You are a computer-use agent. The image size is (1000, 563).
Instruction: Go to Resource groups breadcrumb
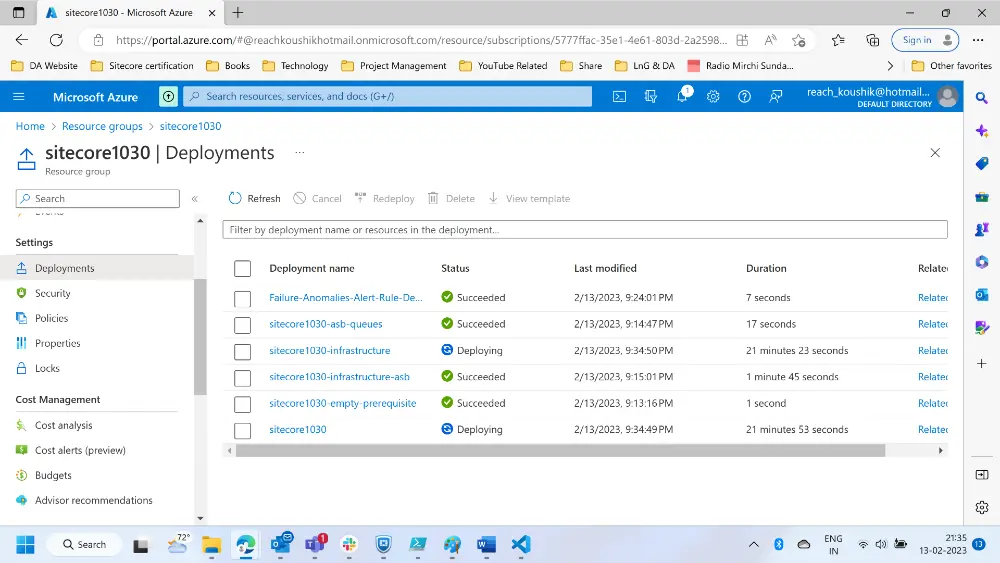click(x=102, y=126)
